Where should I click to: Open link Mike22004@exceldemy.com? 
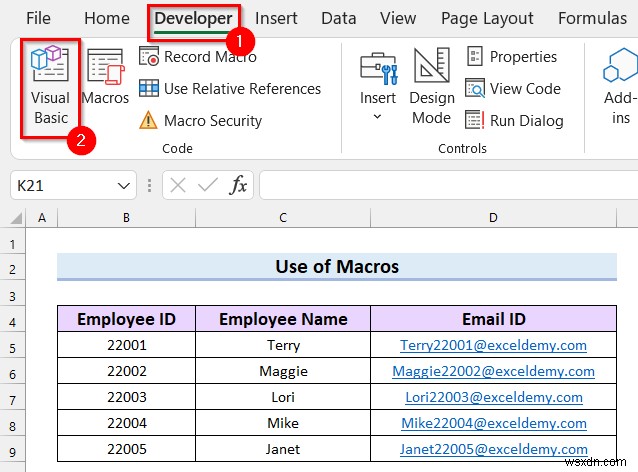tap(494, 423)
